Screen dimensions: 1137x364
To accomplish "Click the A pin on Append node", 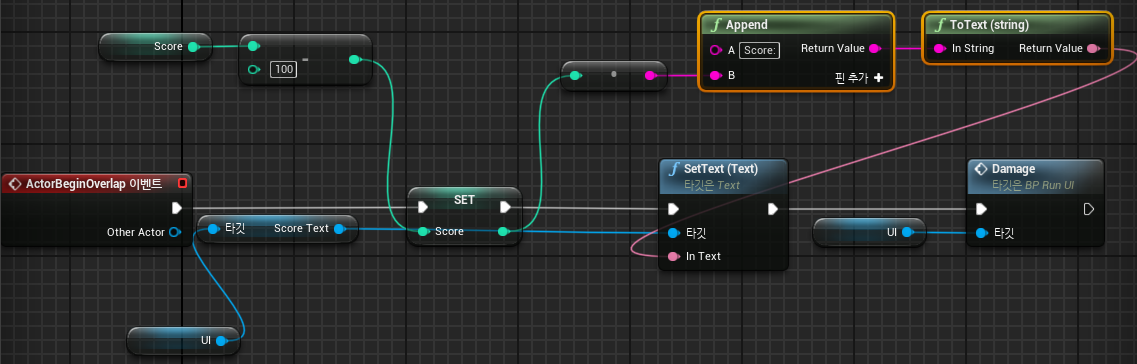I will pyautogui.click(x=715, y=50).
